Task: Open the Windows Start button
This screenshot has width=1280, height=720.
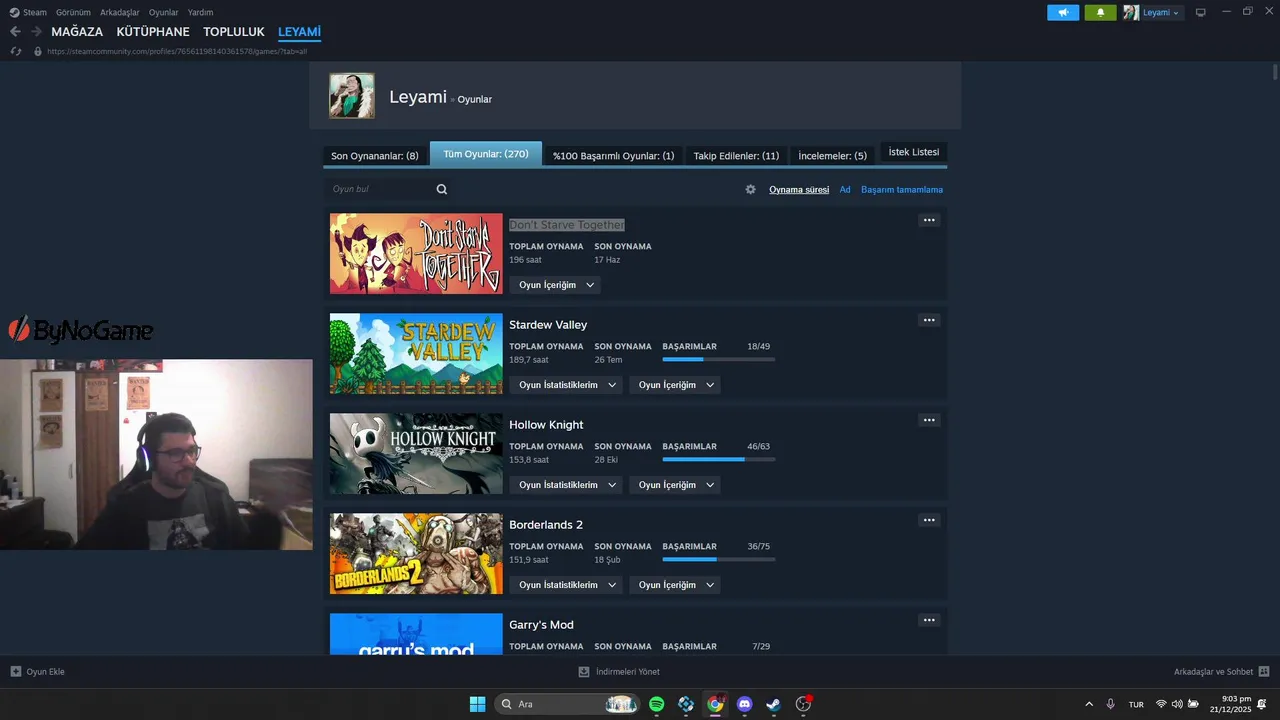Action: [477, 704]
